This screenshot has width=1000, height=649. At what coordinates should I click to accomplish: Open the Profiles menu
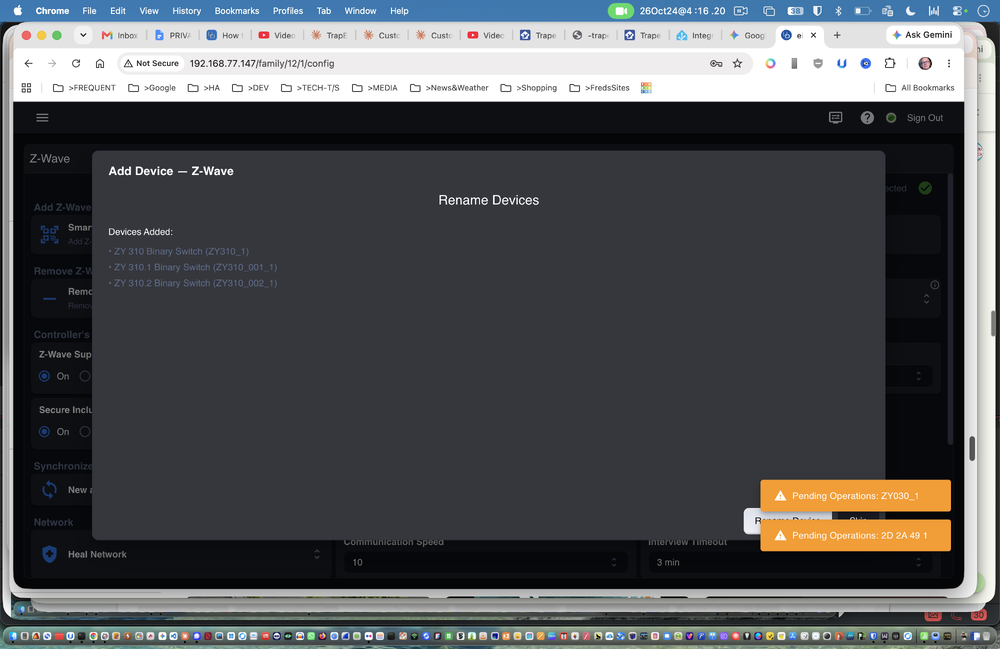point(288,11)
